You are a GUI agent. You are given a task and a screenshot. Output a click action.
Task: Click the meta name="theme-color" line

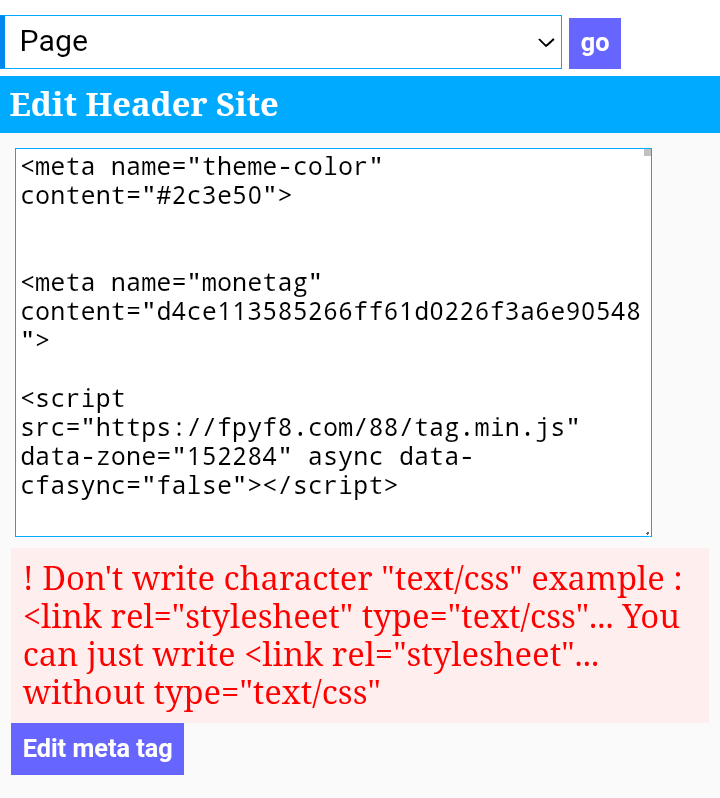tap(201, 167)
